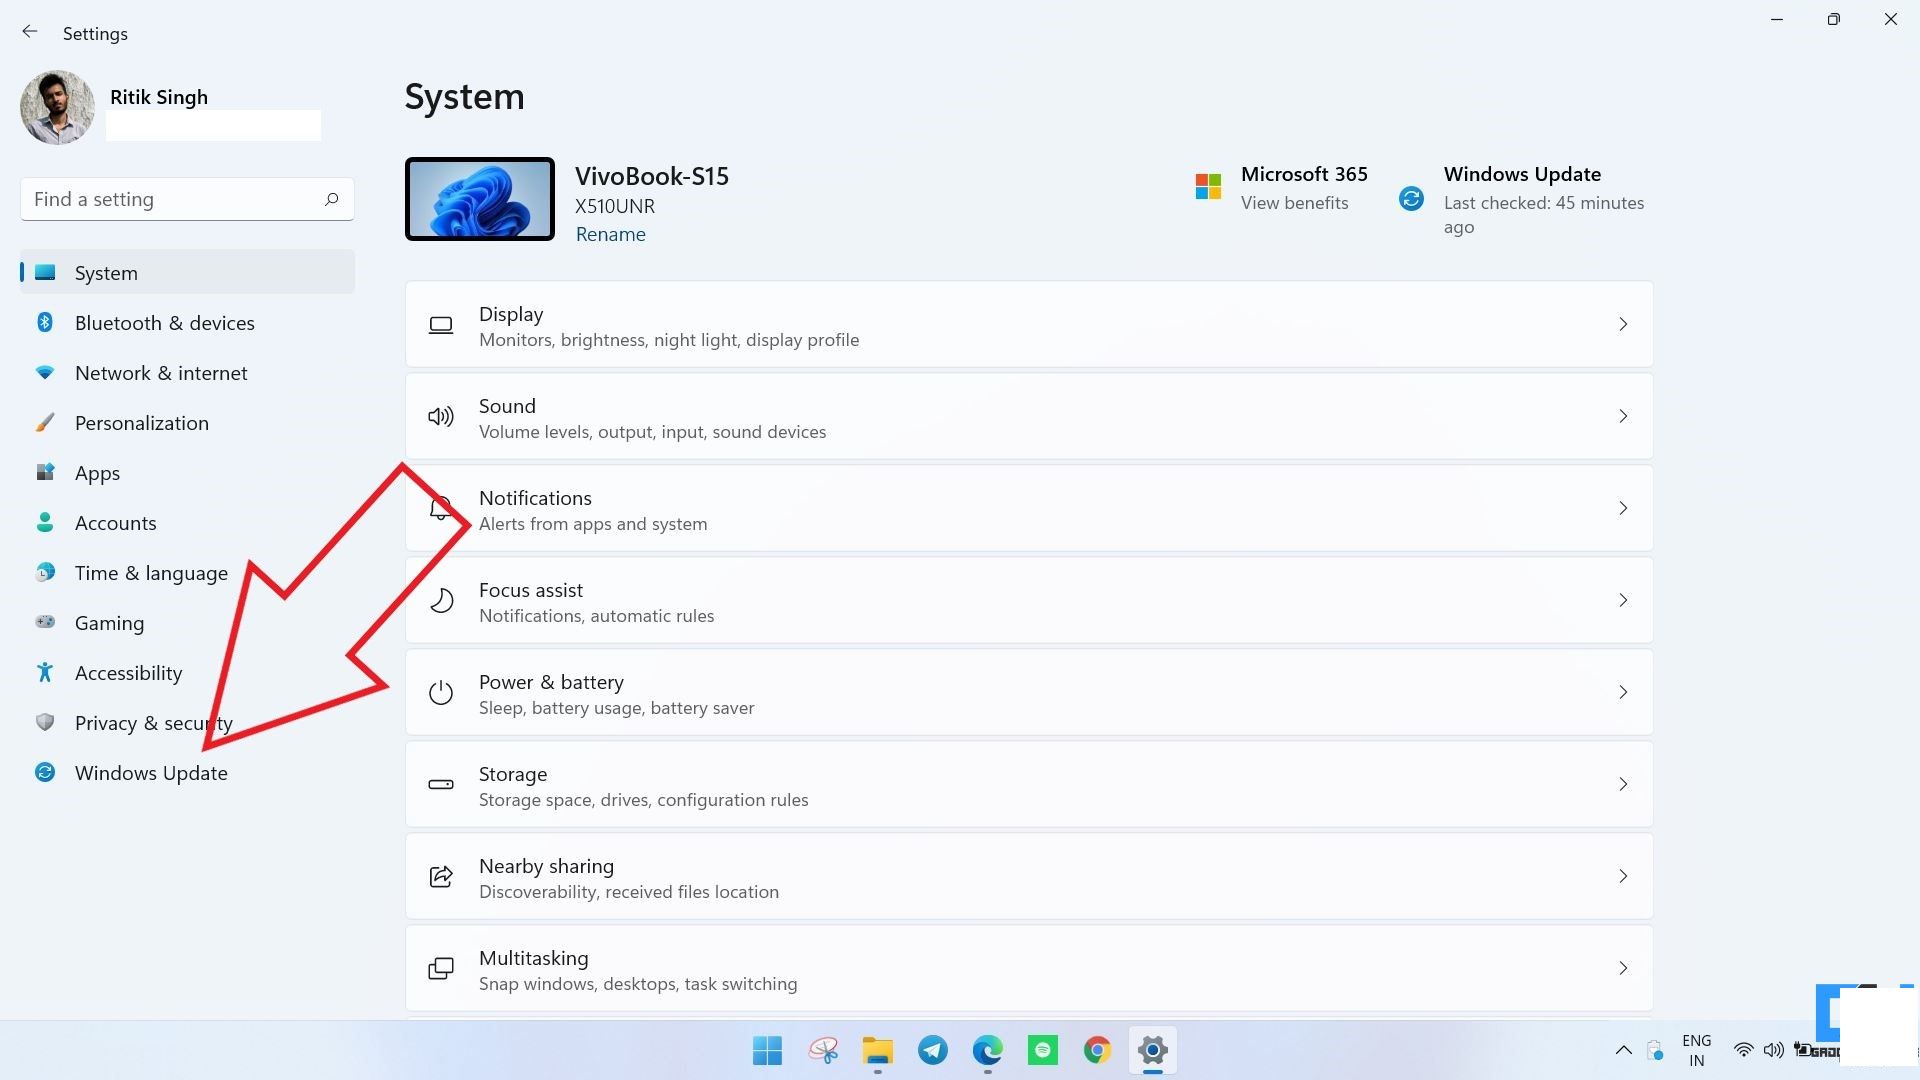Click Windows Update in sidebar
Image resolution: width=1920 pixels, height=1080 pixels.
(150, 771)
